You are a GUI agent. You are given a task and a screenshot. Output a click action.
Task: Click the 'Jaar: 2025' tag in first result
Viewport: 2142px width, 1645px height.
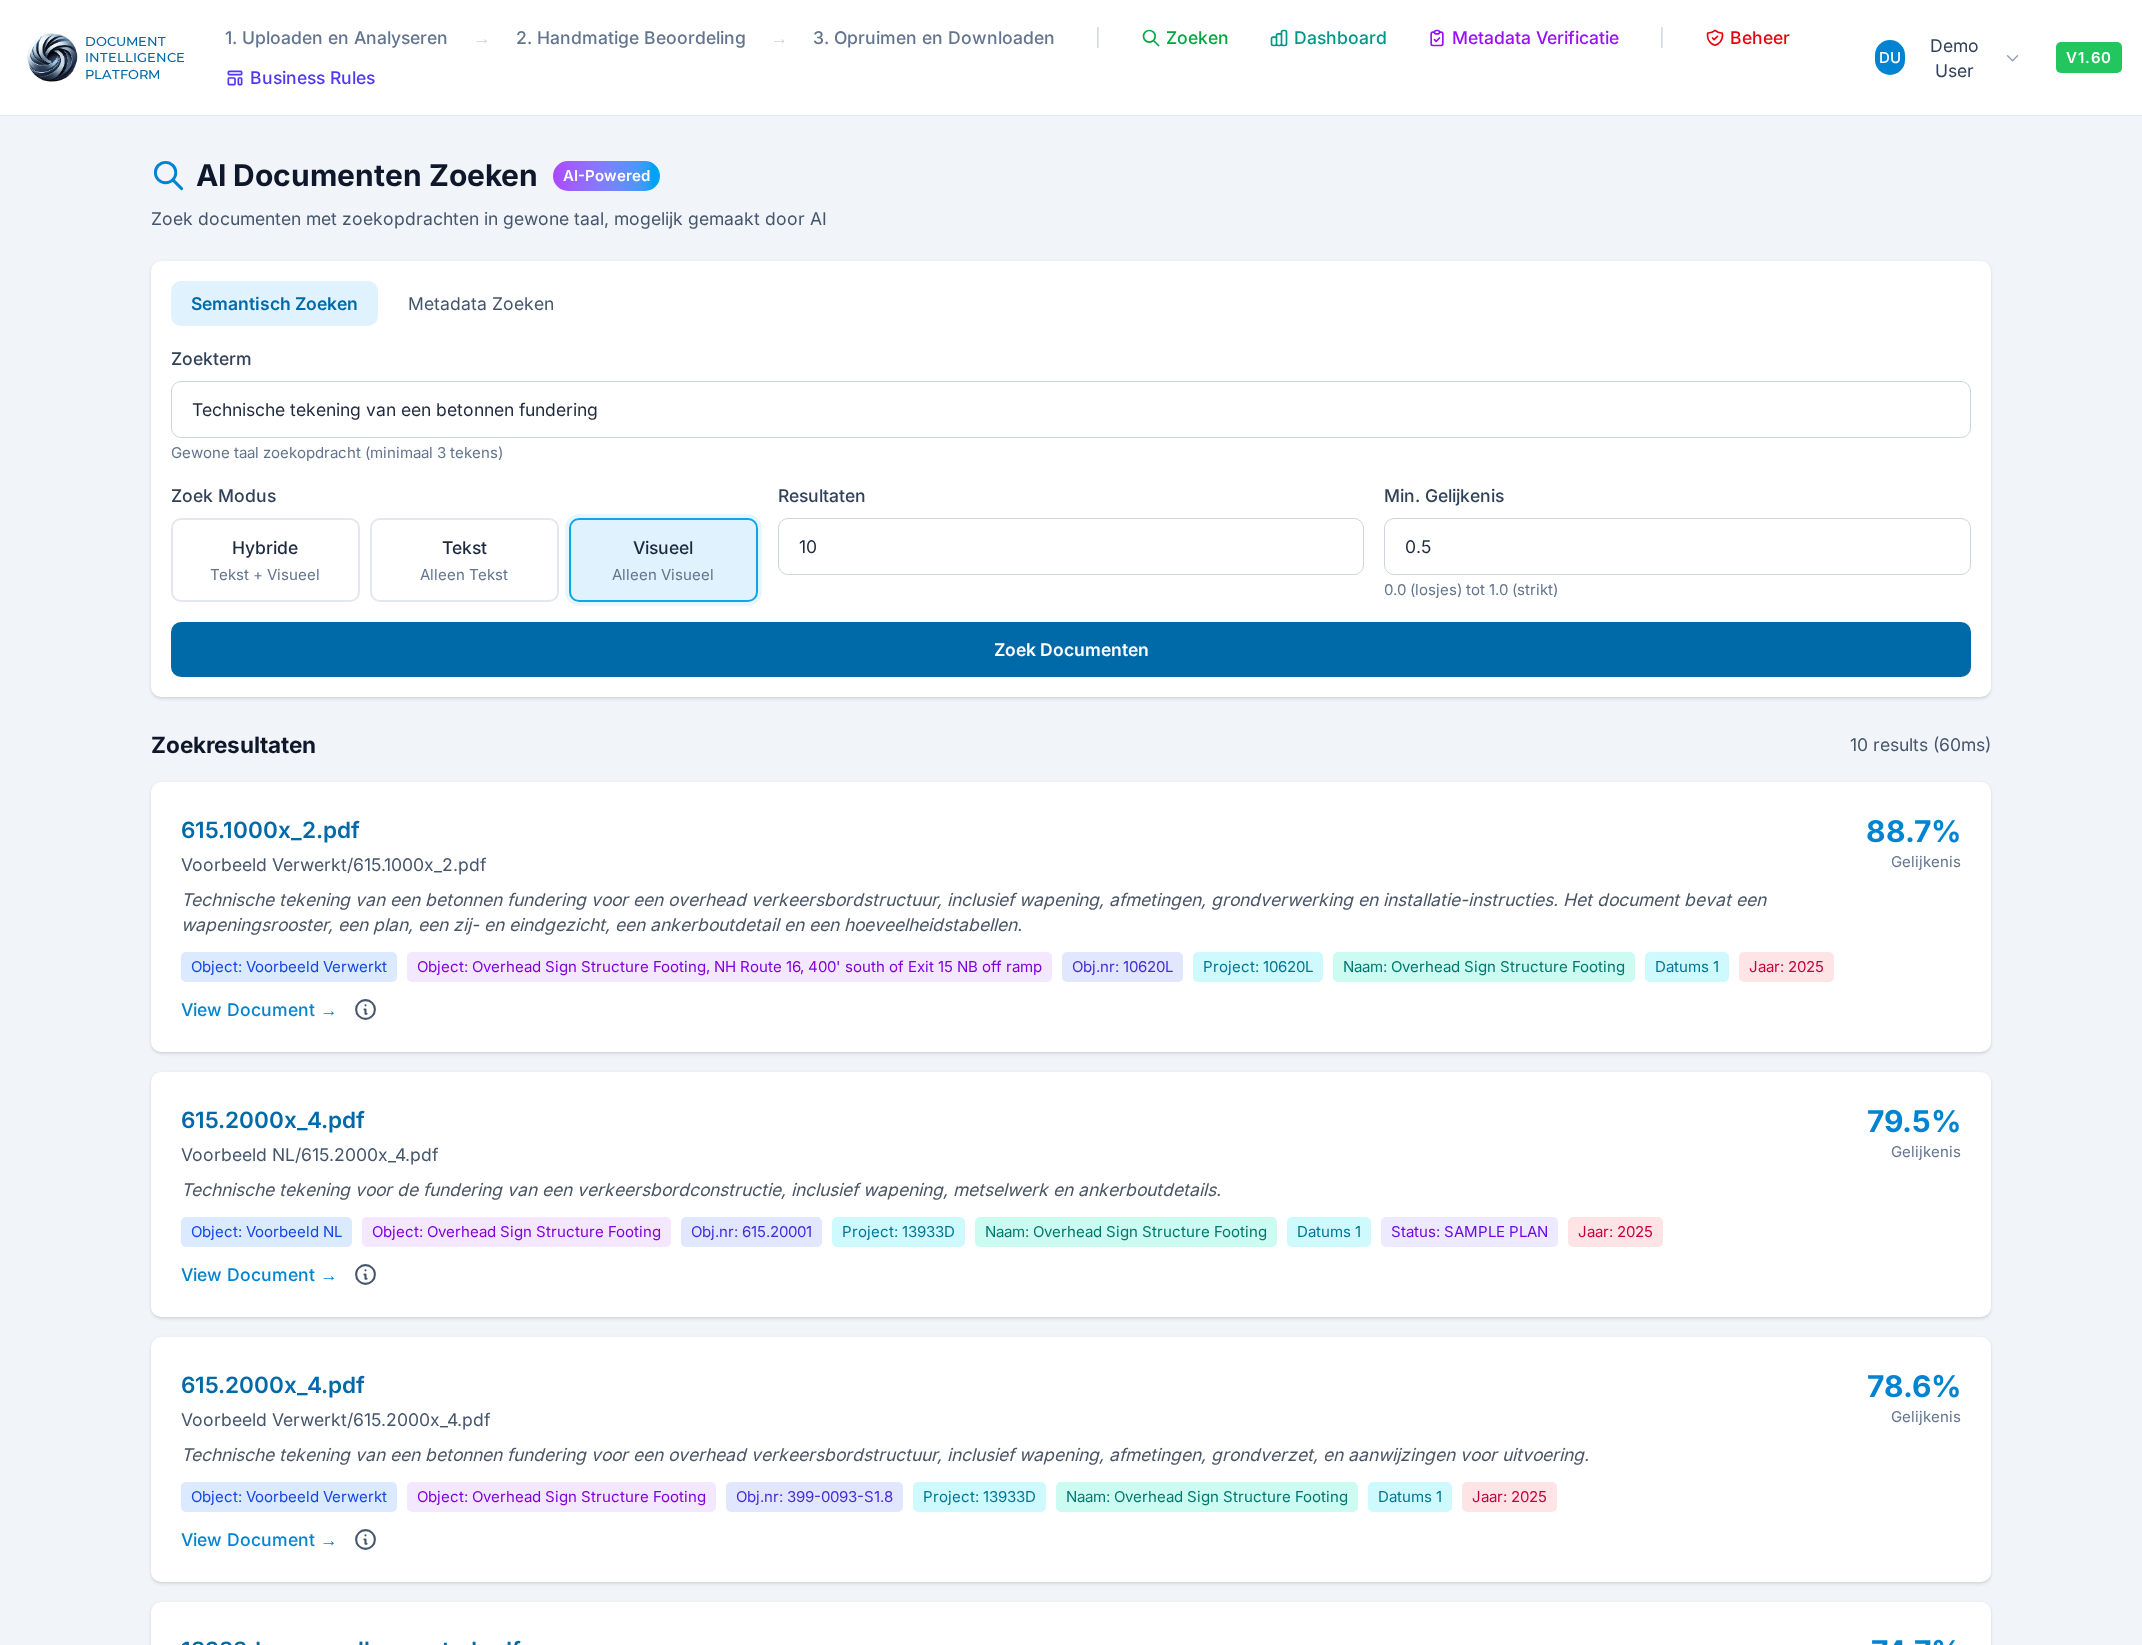1786,967
